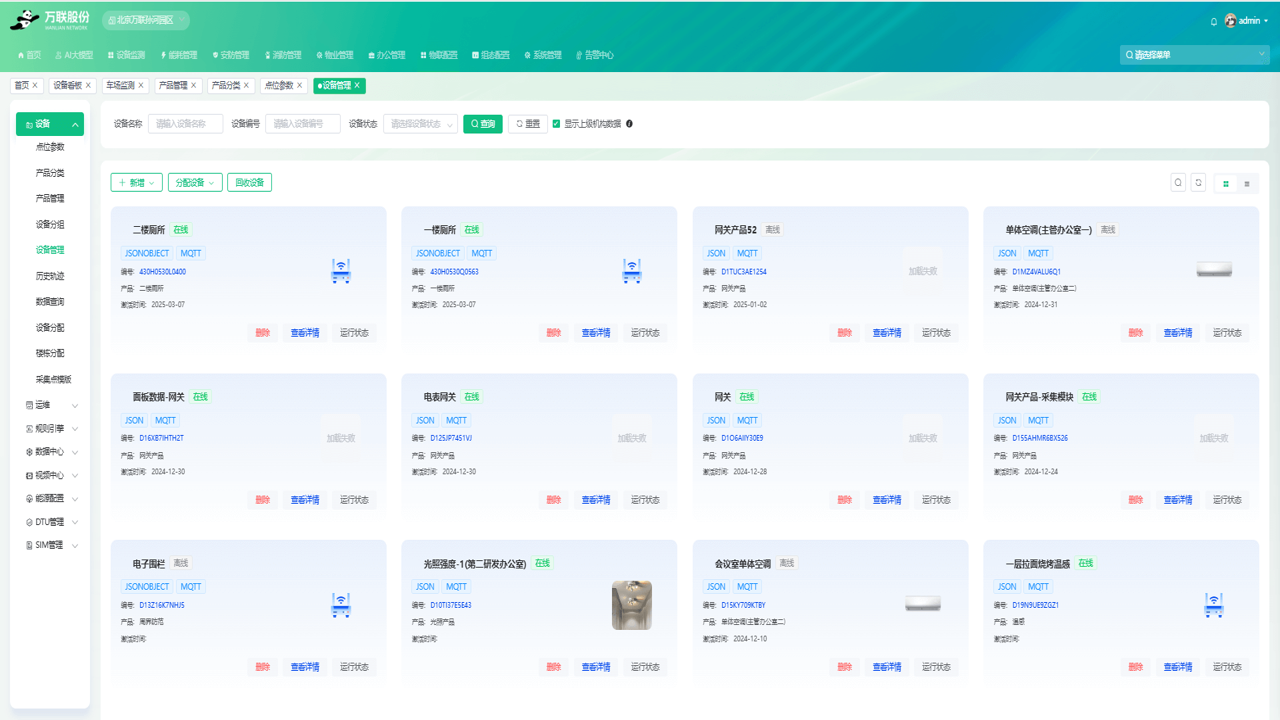Close the 车场监测 tab
Viewport: 1280px width, 720px height.
click(x=141, y=85)
